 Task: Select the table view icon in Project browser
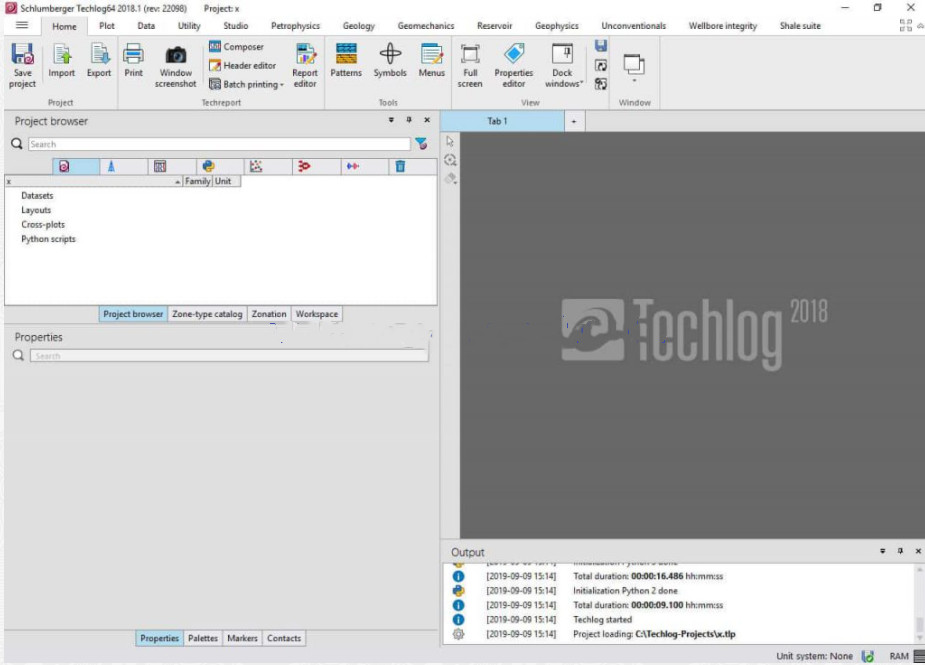160,166
